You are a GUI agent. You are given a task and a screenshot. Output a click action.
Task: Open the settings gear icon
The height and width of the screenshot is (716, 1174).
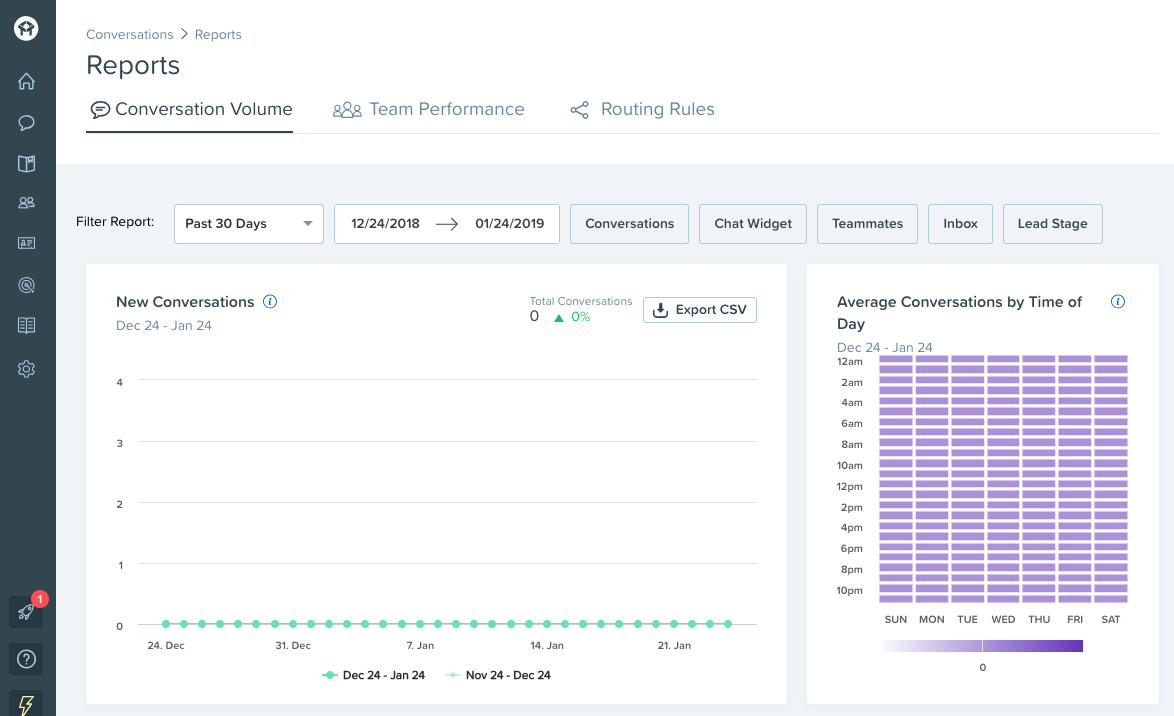[27, 369]
